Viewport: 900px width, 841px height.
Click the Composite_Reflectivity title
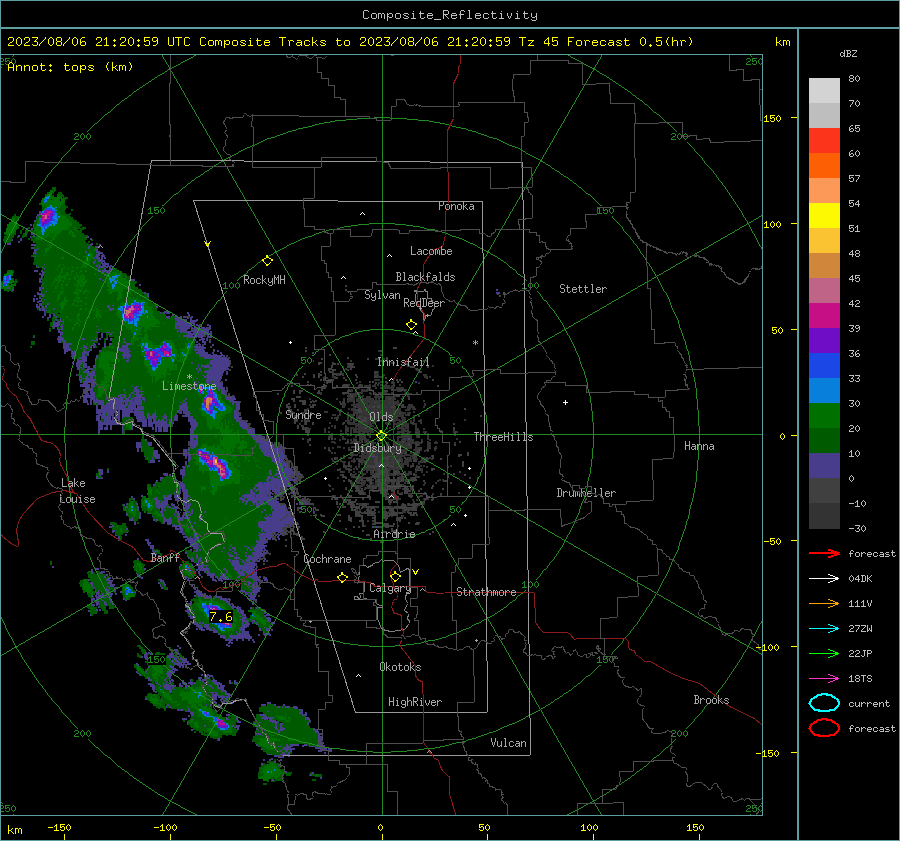[x=450, y=15]
